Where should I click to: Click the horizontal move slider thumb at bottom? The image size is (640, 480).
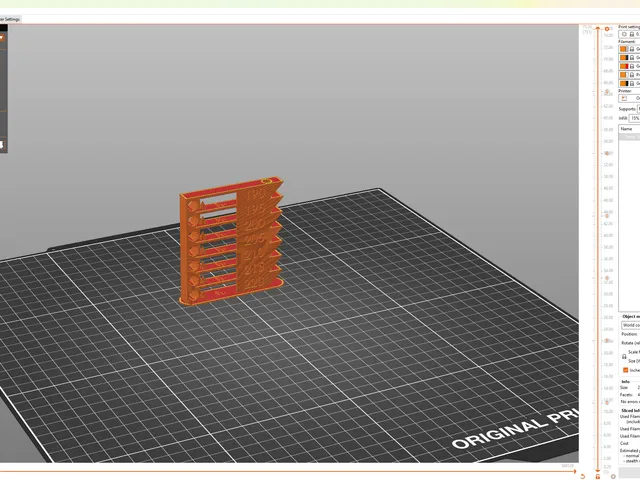pos(575,471)
